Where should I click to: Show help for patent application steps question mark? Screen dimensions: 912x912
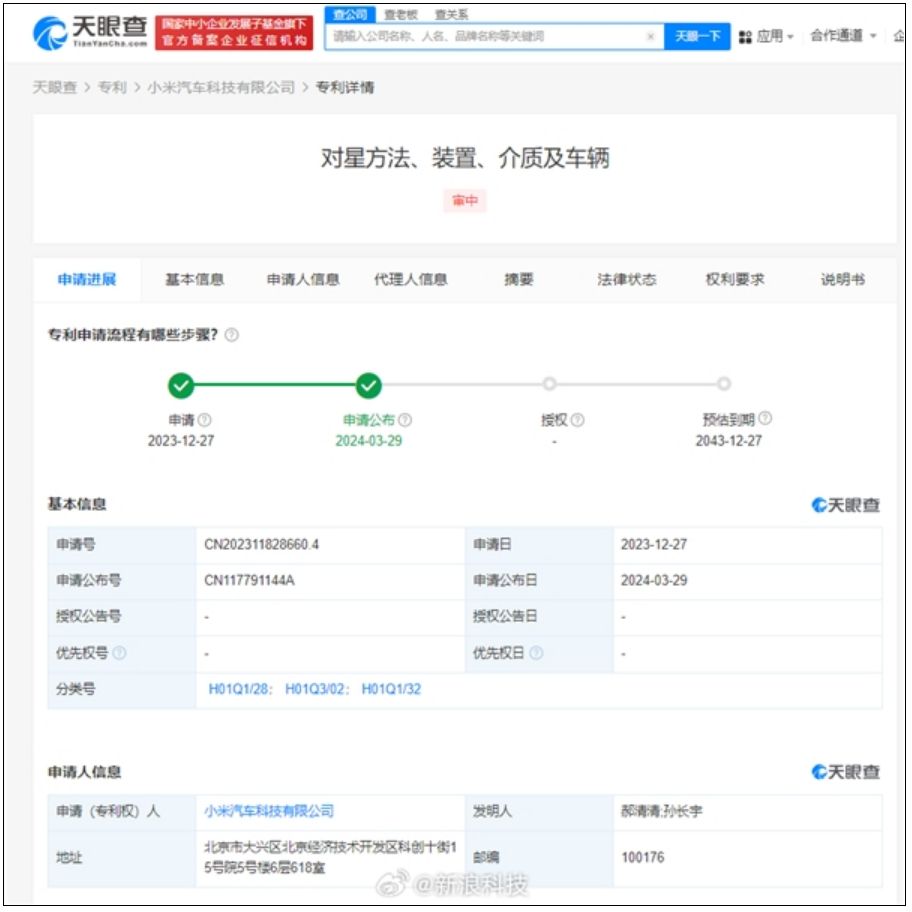pos(231,335)
